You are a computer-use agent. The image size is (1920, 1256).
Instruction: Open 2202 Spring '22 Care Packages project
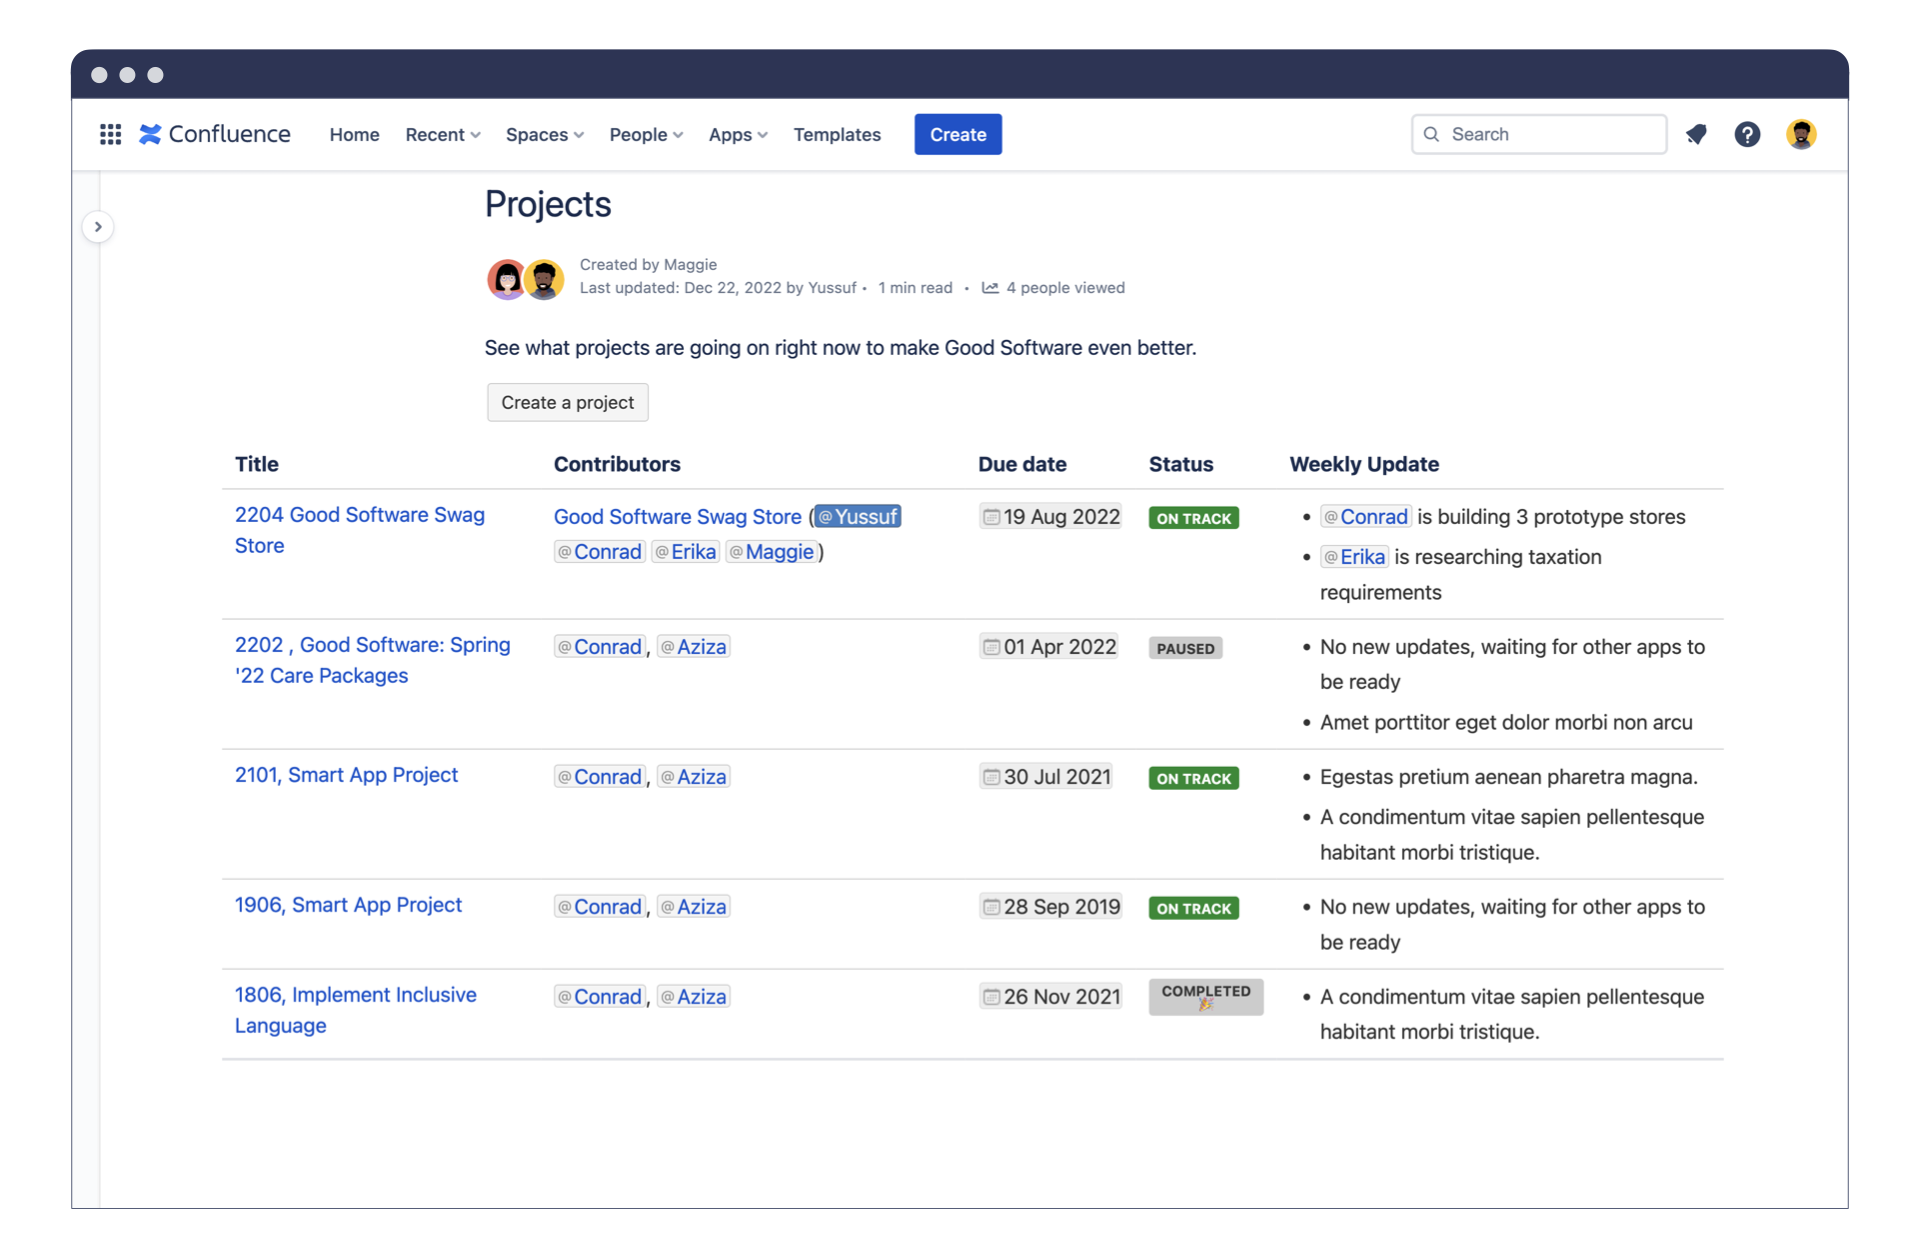point(372,660)
